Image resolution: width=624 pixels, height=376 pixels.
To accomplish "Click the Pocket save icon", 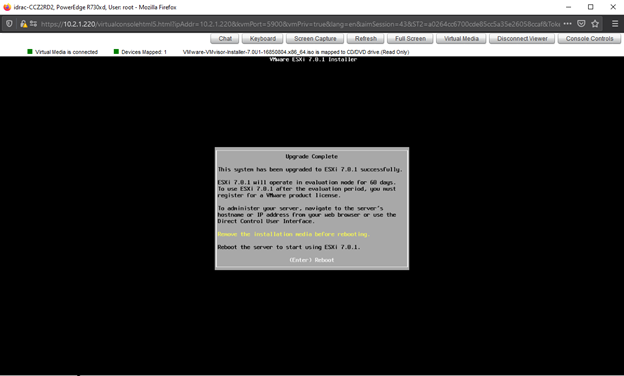I will (x=581, y=24).
